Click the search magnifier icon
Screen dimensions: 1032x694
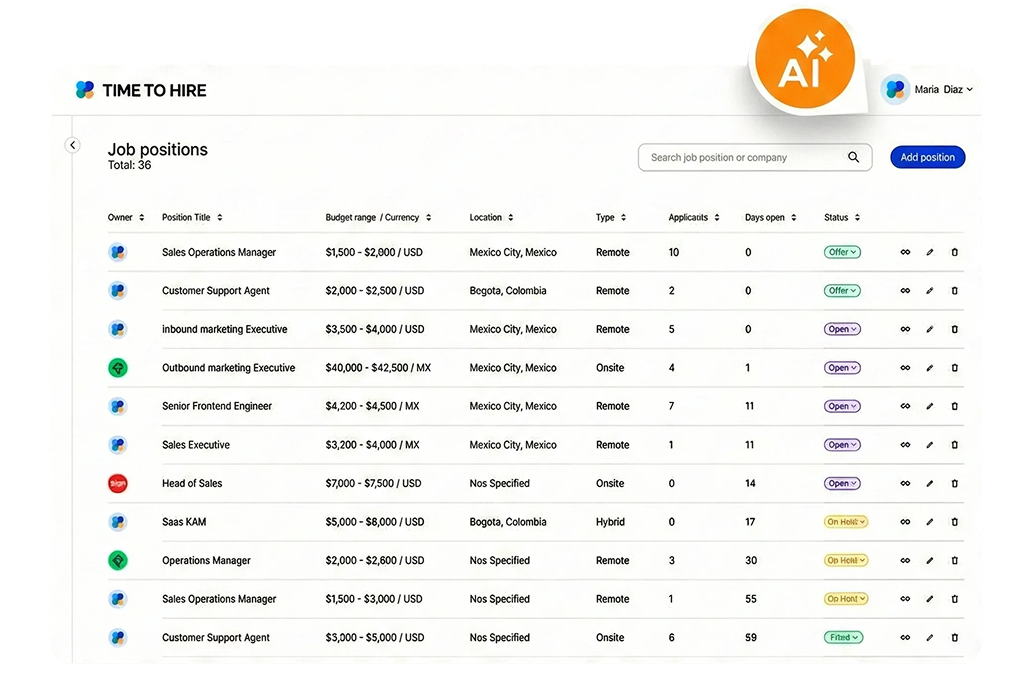853,157
